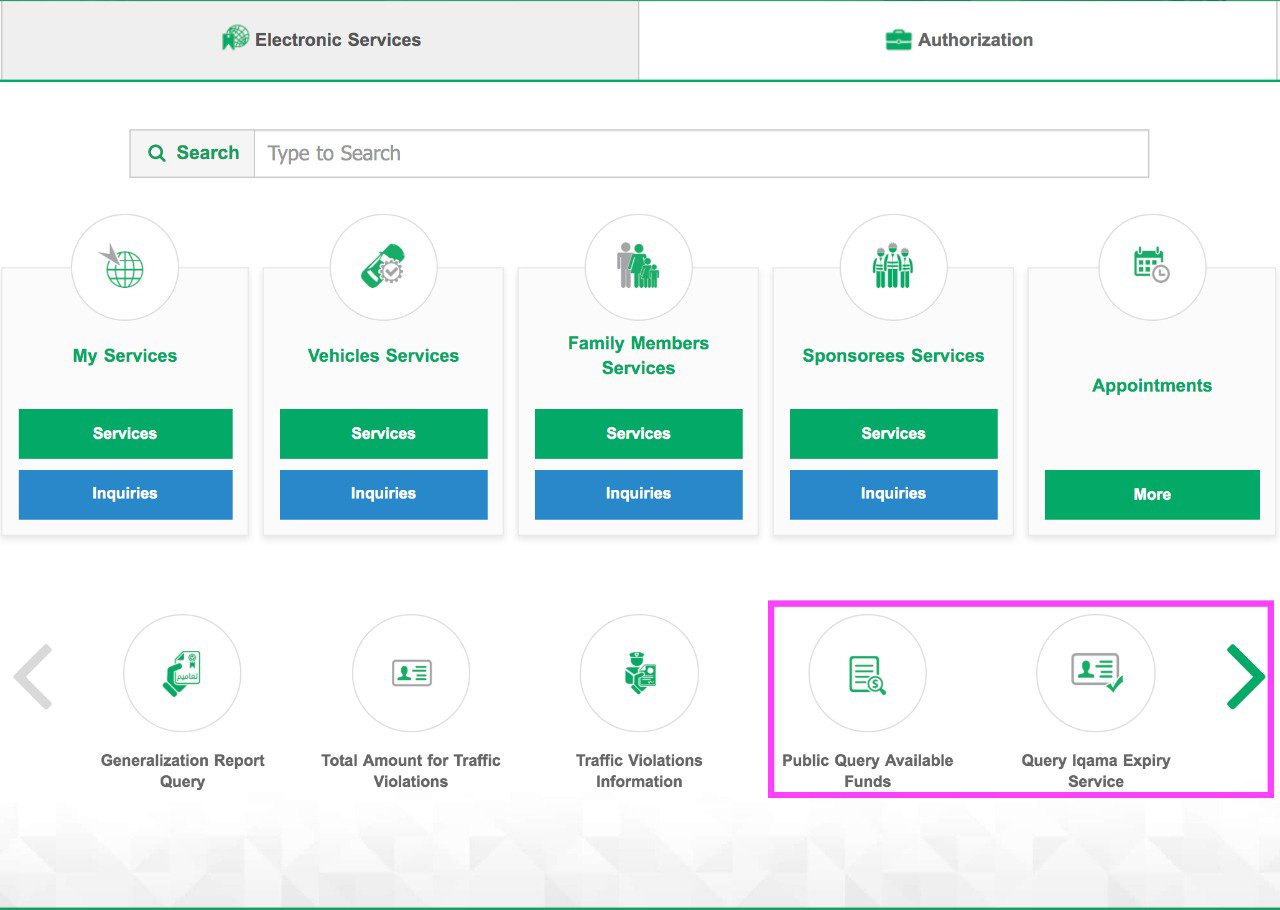Viewport: 1280px width, 910px height.
Task: Click Inquiries button under Vehicles Services
Action: pyautogui.click(x=383, y=494)
